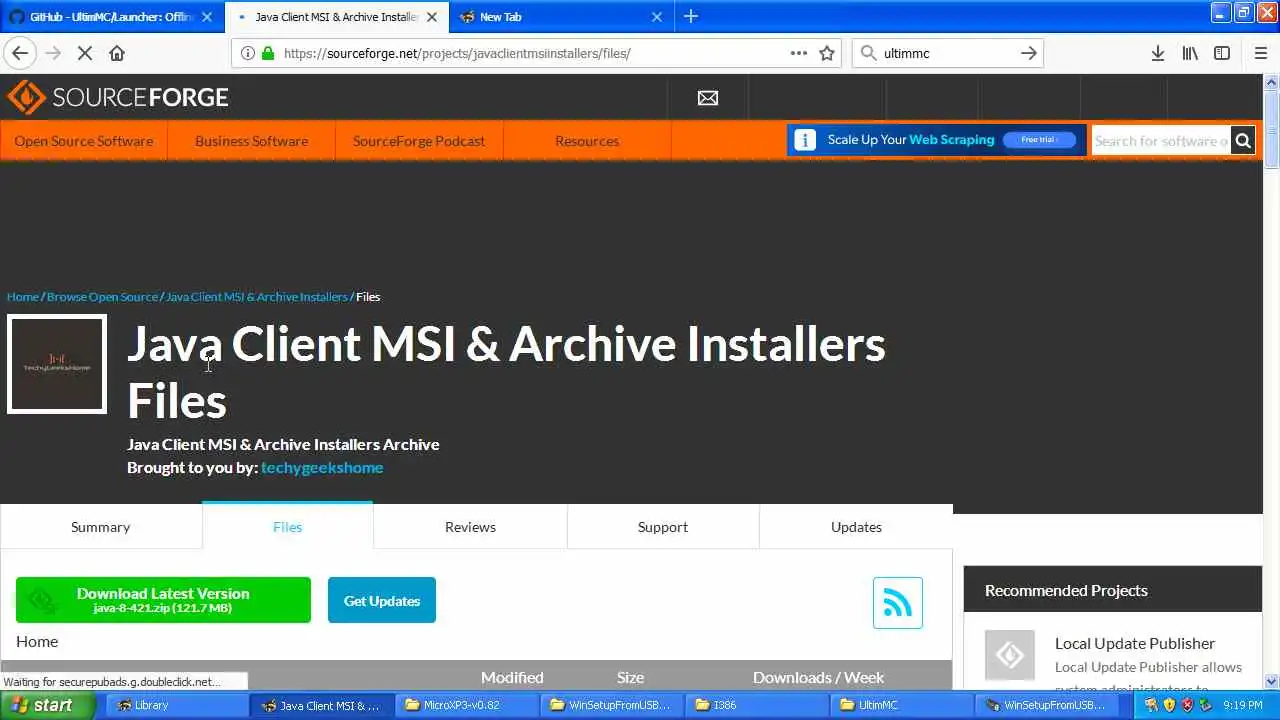
Task: Click the yellow security shield tray icon
Action: click(x=1169, y=705)
